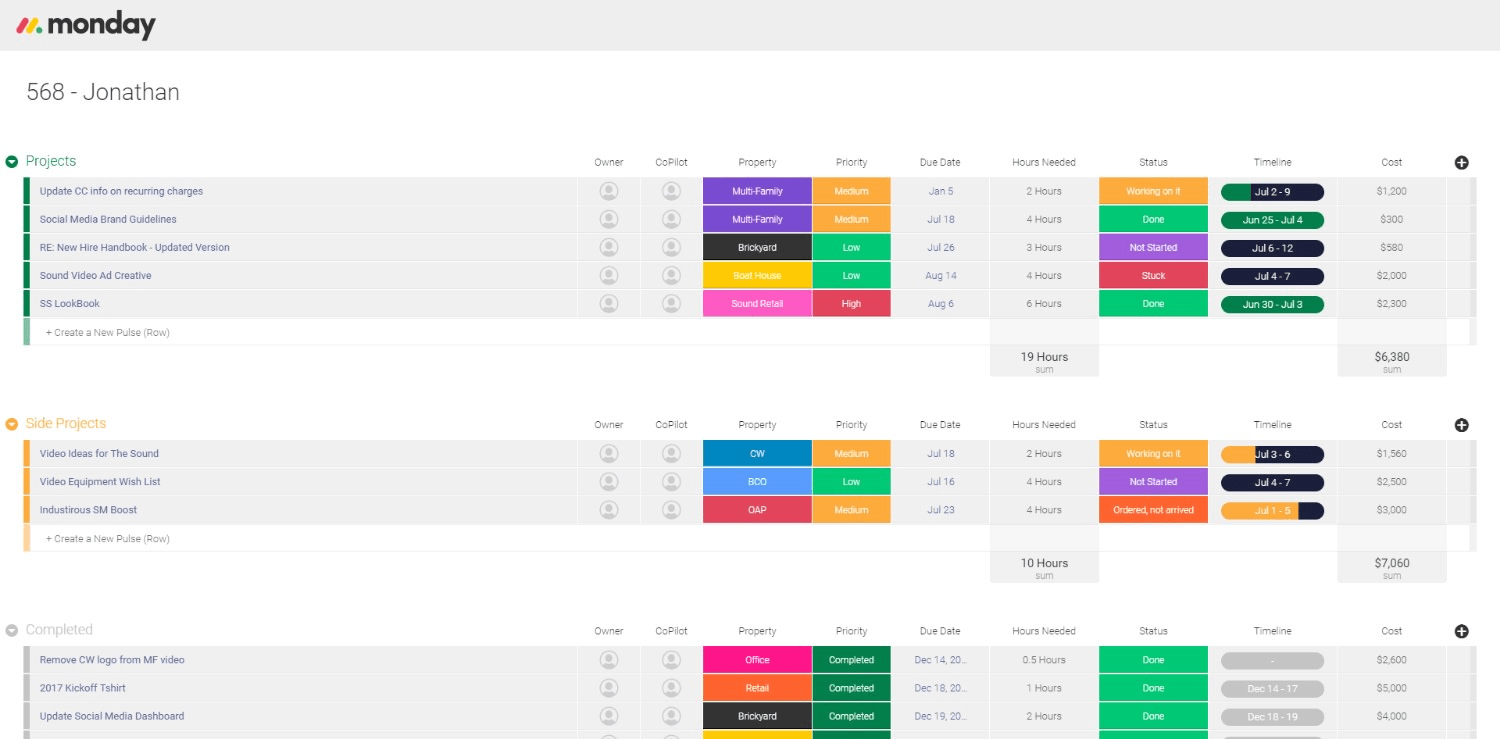Image resolution: width=1500 pixels, height=739 pixels.
Task: Create a new pulse in Projects group
Action: click(x=108, y=332)
